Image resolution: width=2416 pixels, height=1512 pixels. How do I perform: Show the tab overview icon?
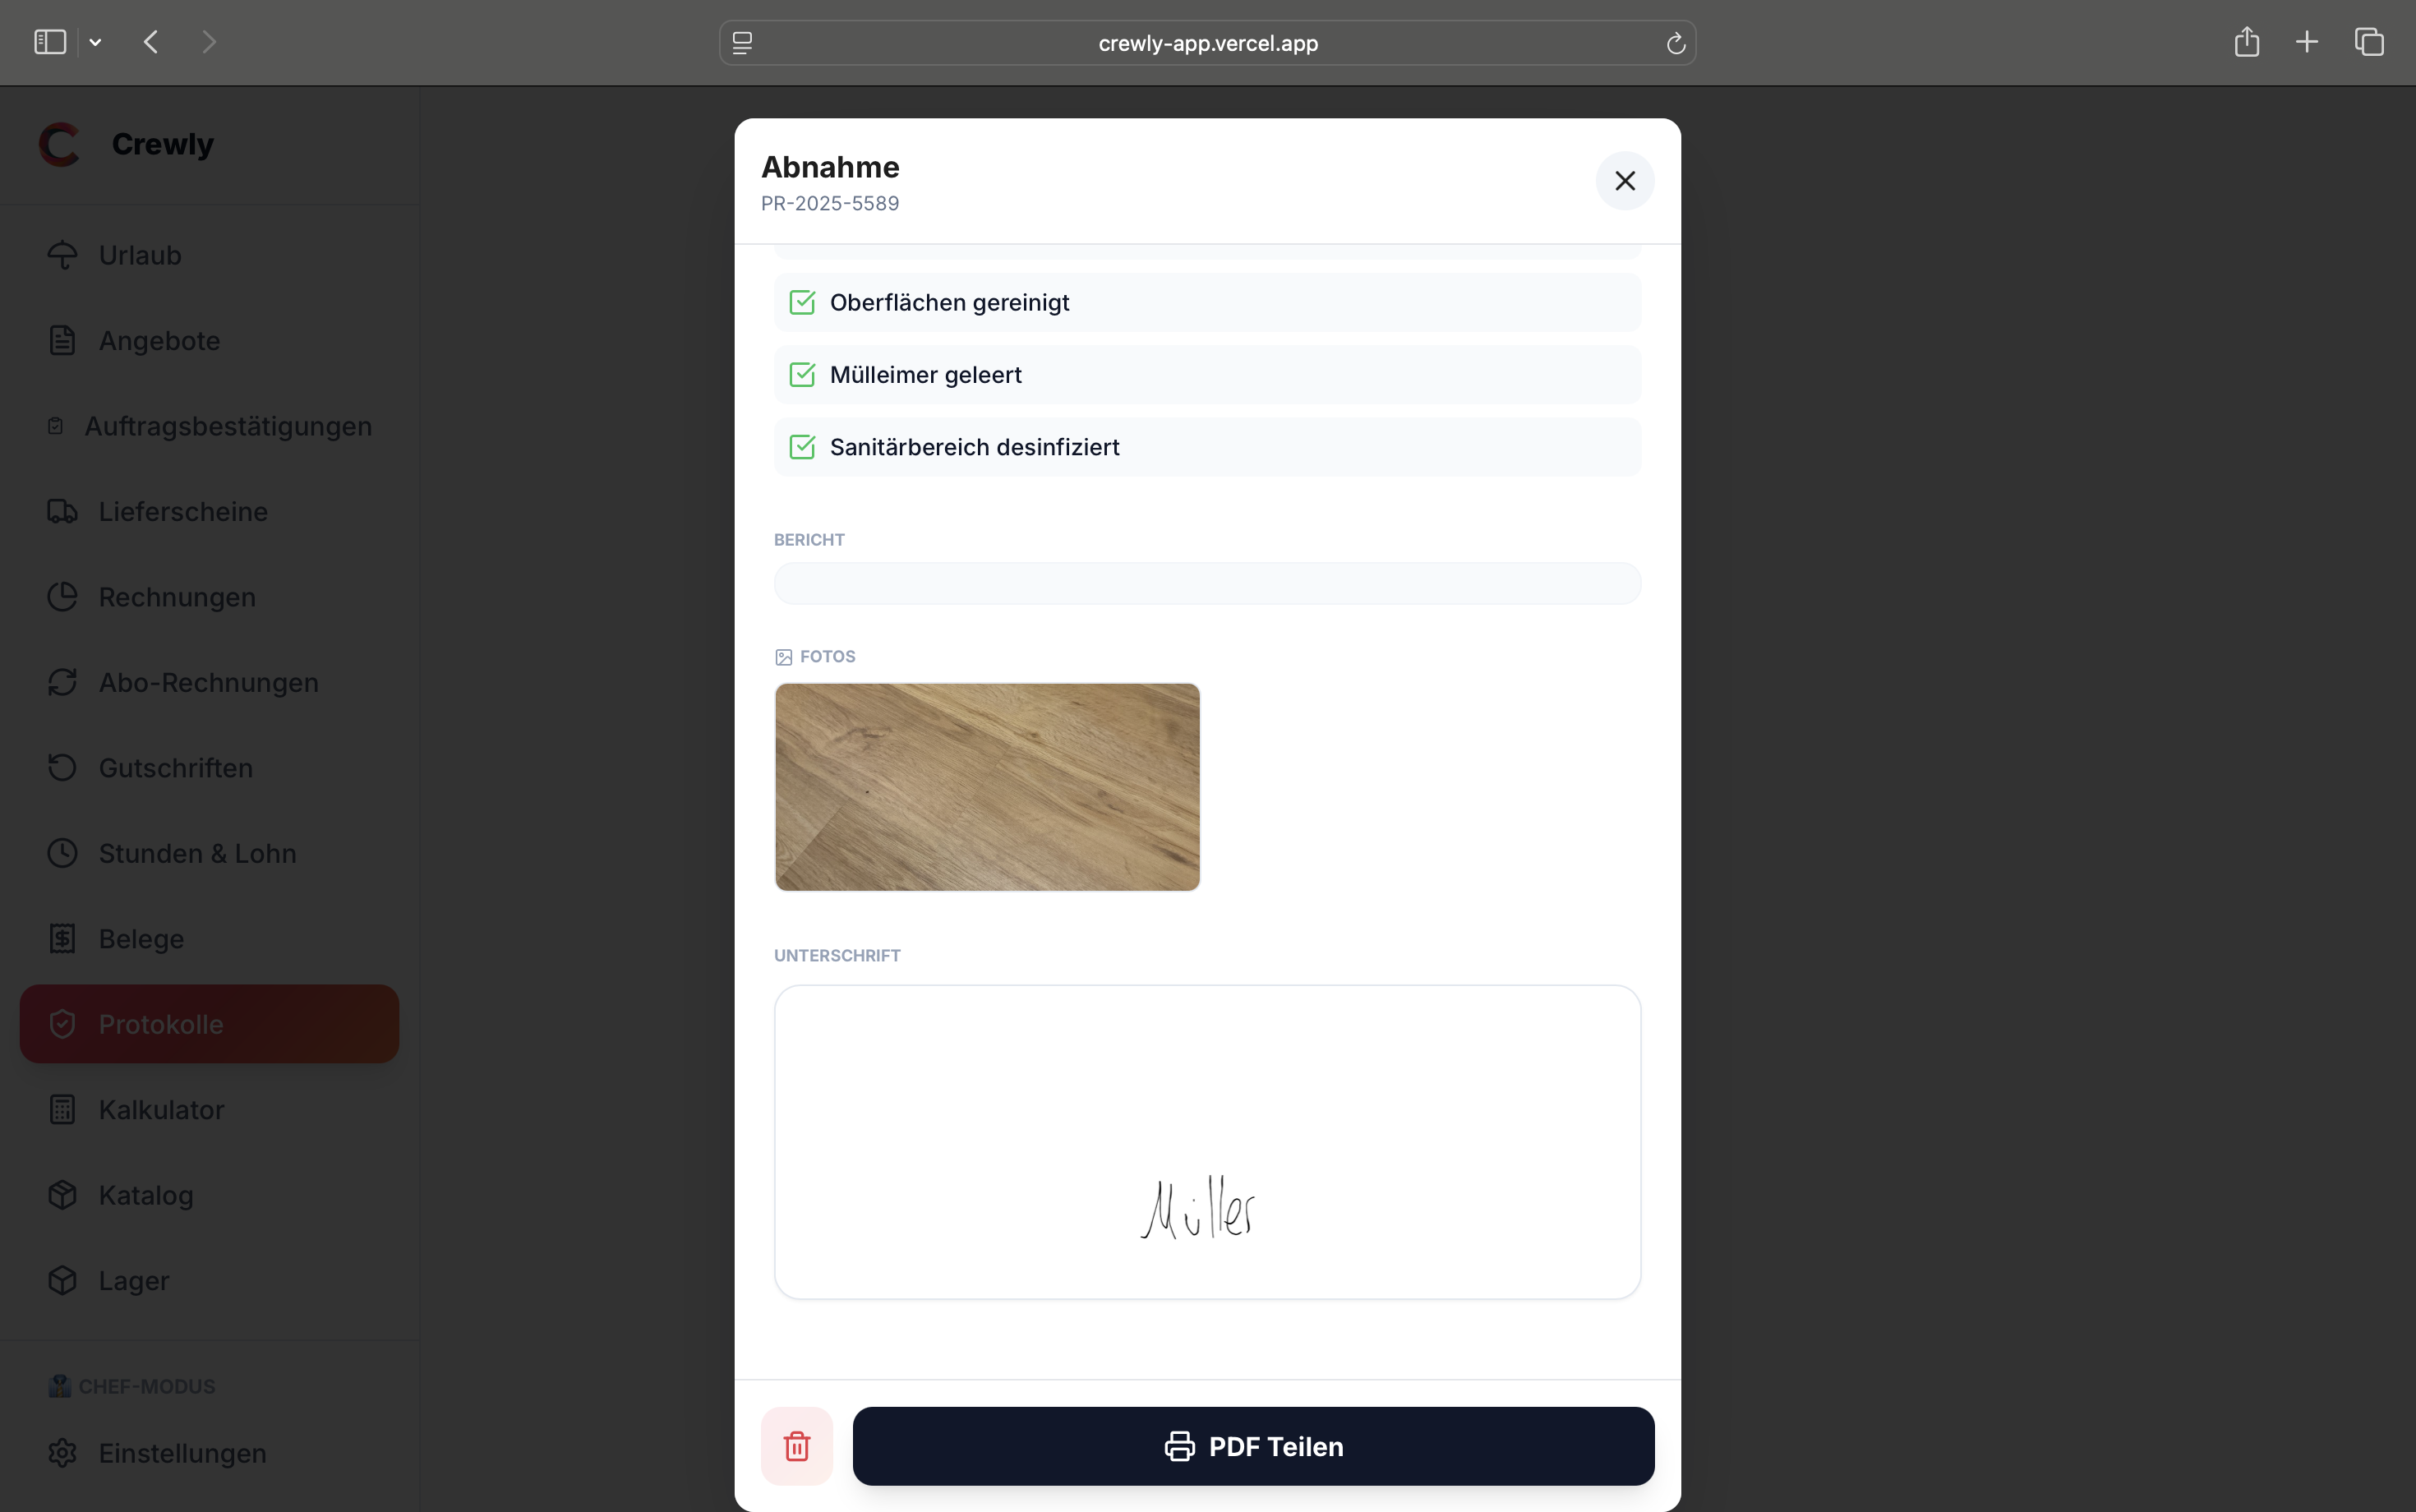2369,42
